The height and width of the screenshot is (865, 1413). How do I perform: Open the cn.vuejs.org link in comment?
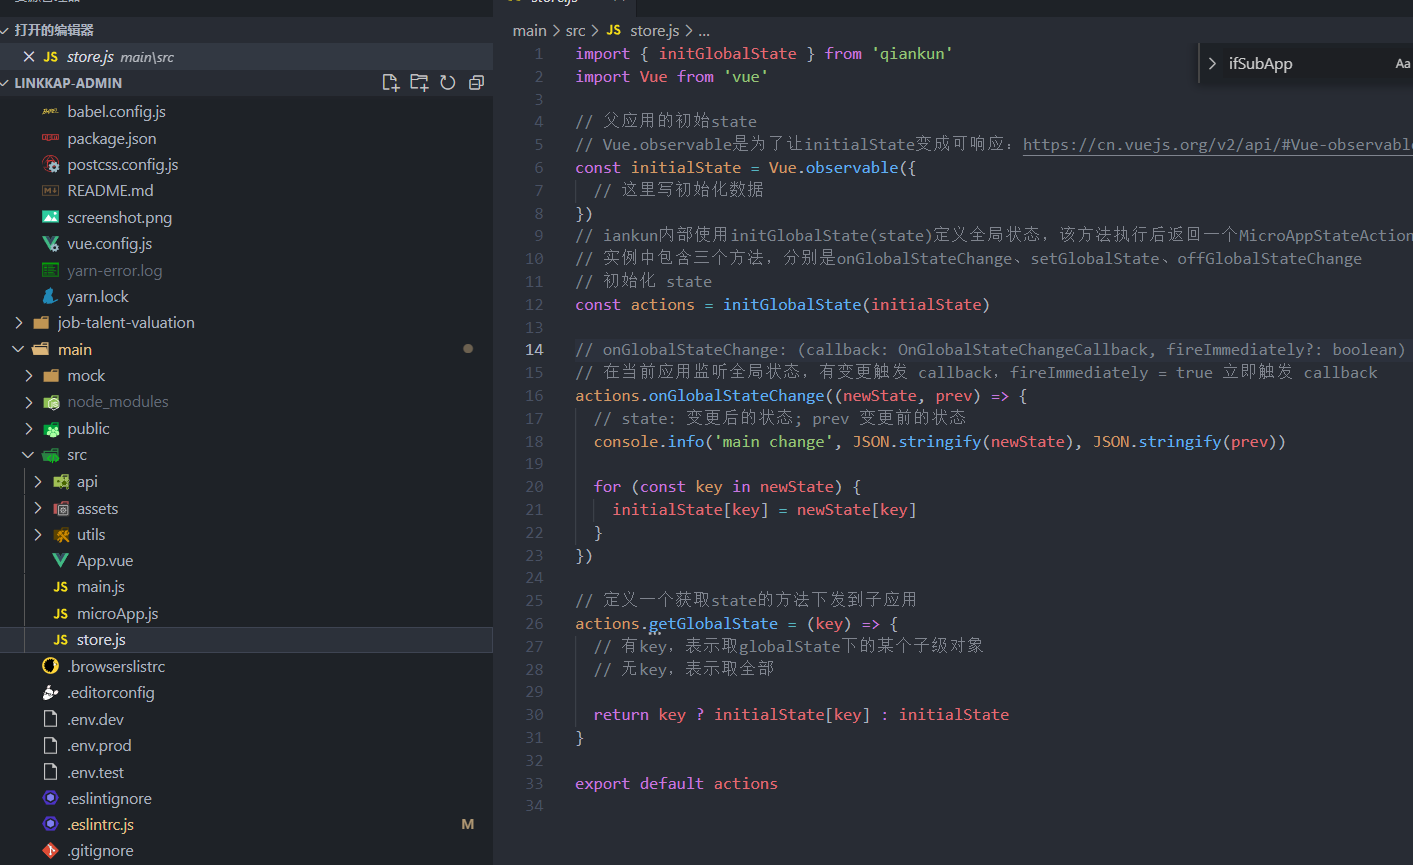tap(1217, 145)
